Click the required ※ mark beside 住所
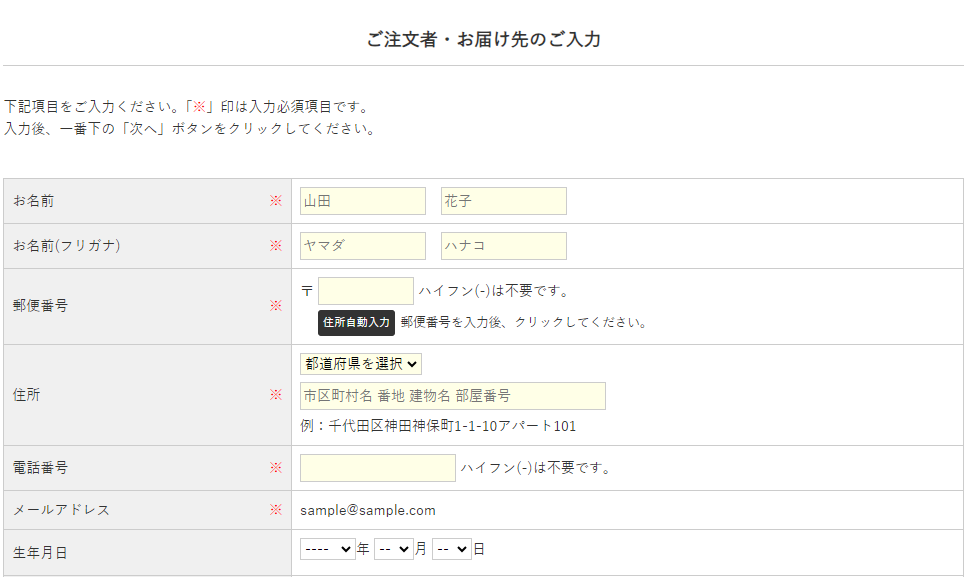This screenshot has width=969, height=577. (x=276, y=395)
